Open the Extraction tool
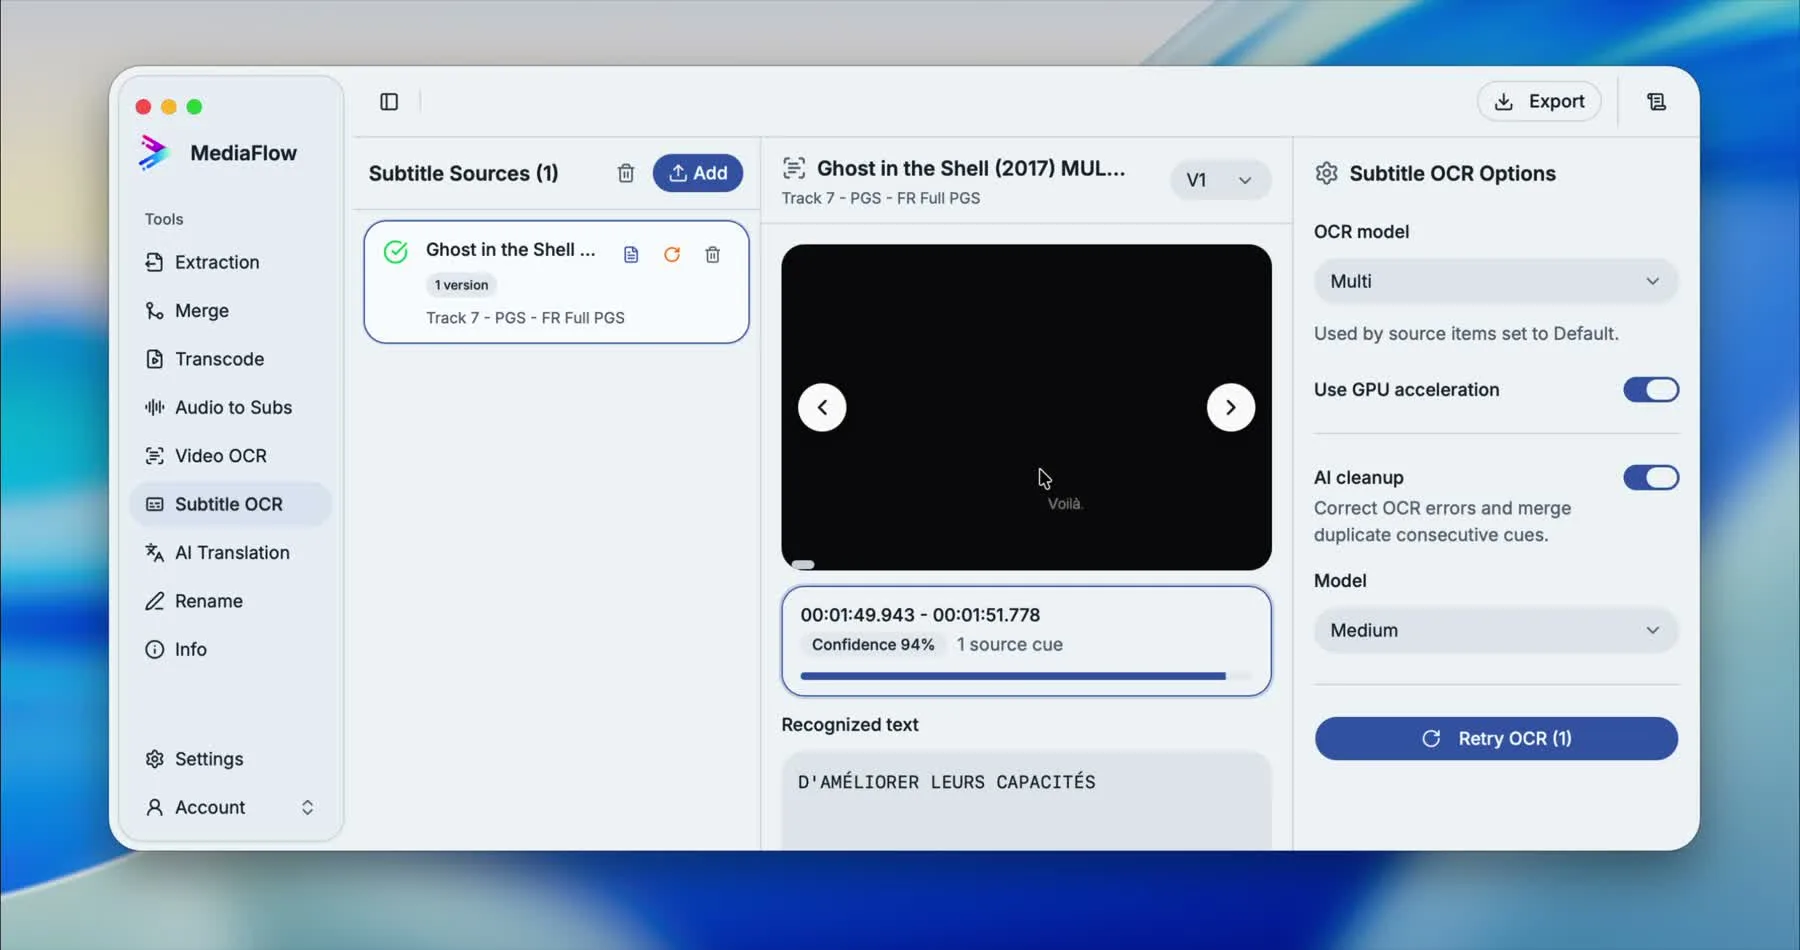The image size is (1800, 950). click(231, 262)
